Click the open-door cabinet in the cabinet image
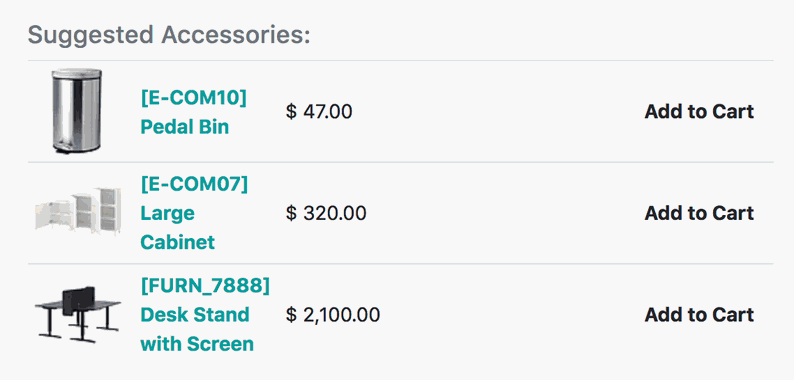 pyautogui.click(x=54, y=215)
